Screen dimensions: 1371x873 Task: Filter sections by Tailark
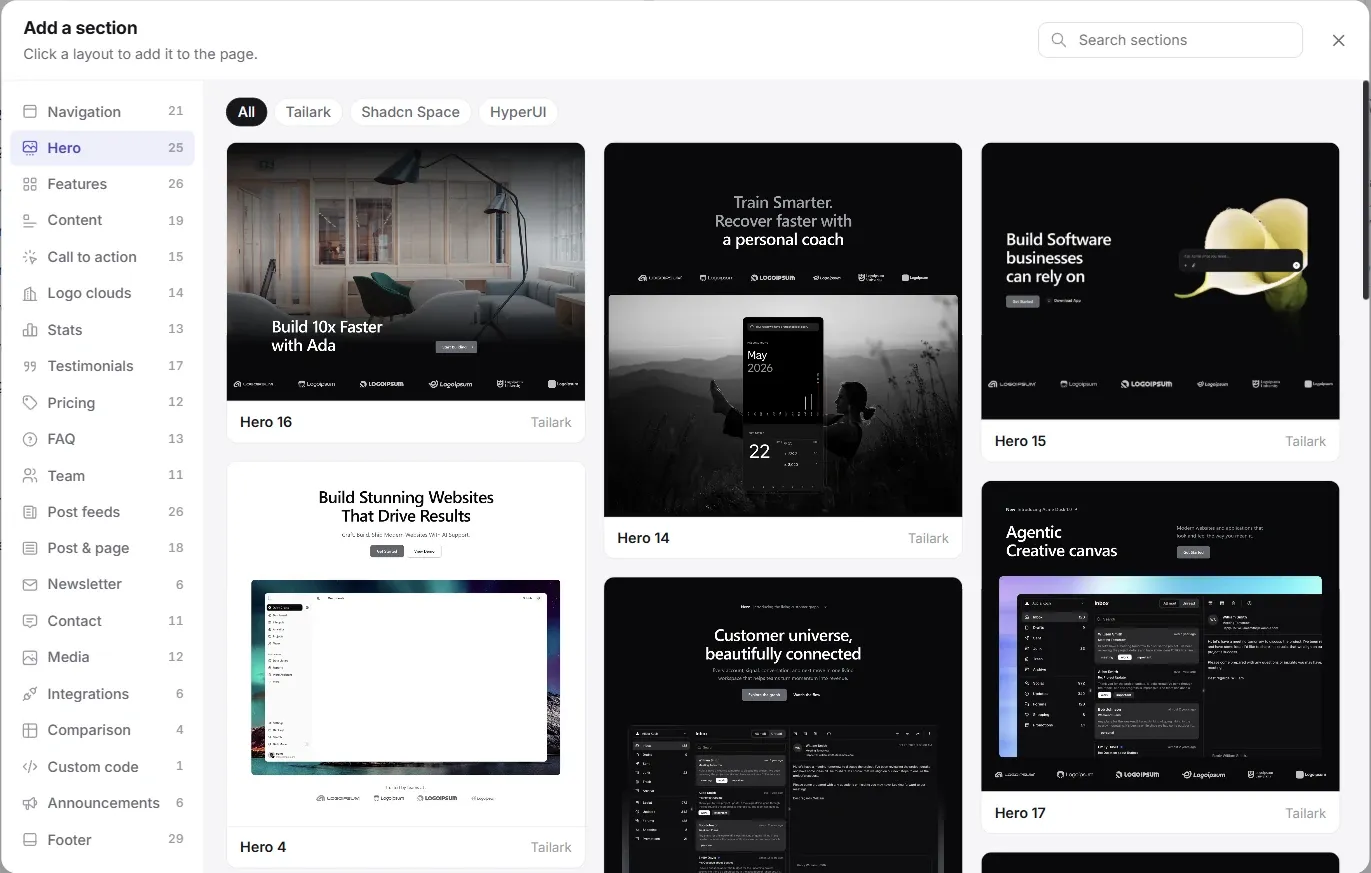pos(308,112)
